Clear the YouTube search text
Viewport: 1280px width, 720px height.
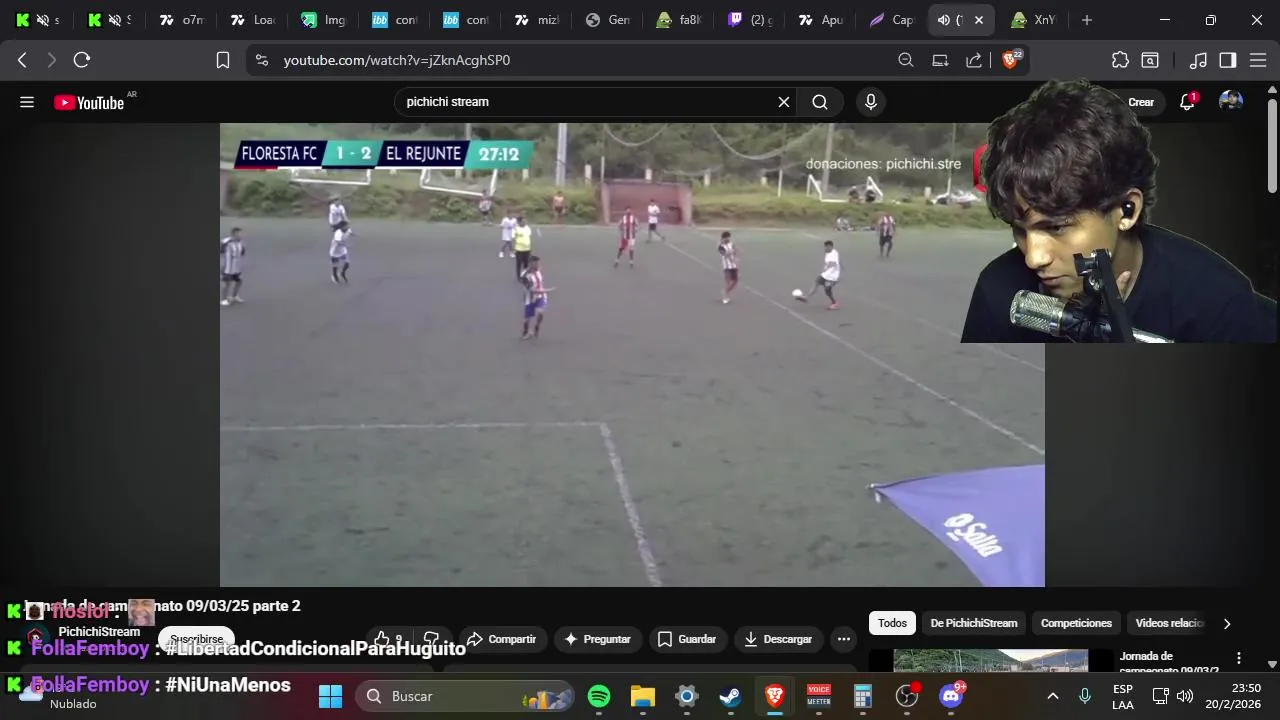tap(784, 102)
